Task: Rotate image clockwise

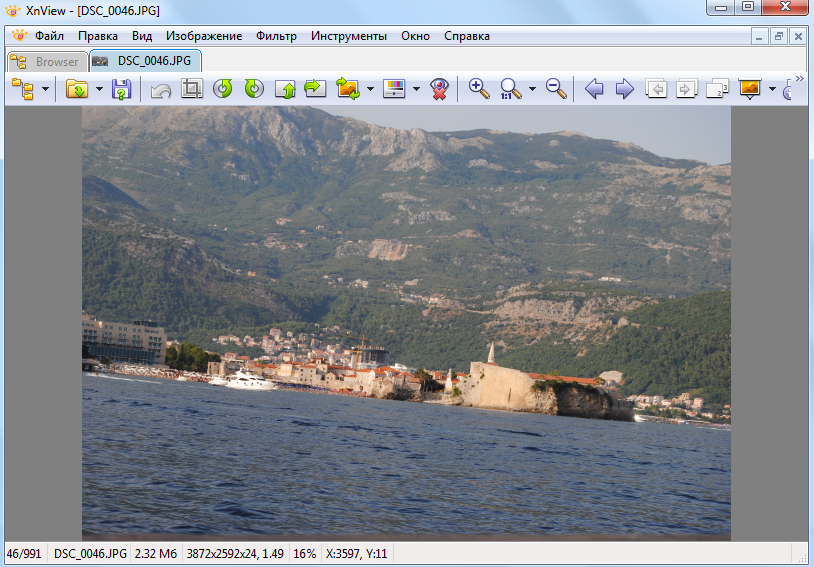Action: 254,89
